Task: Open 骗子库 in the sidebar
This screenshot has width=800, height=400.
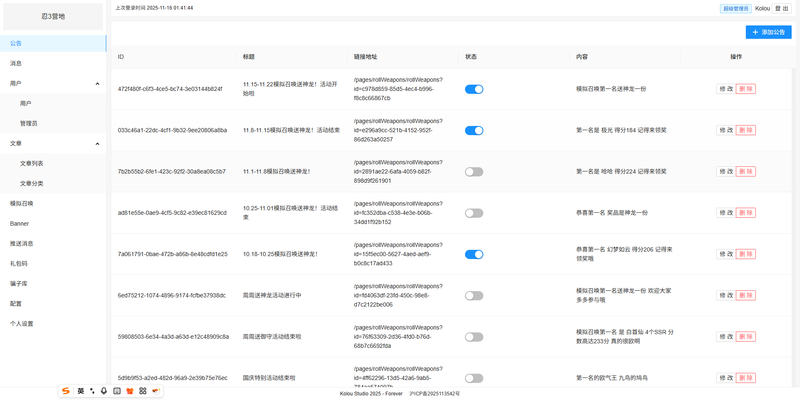Action: pyautogui.click(x=53, y=284)
